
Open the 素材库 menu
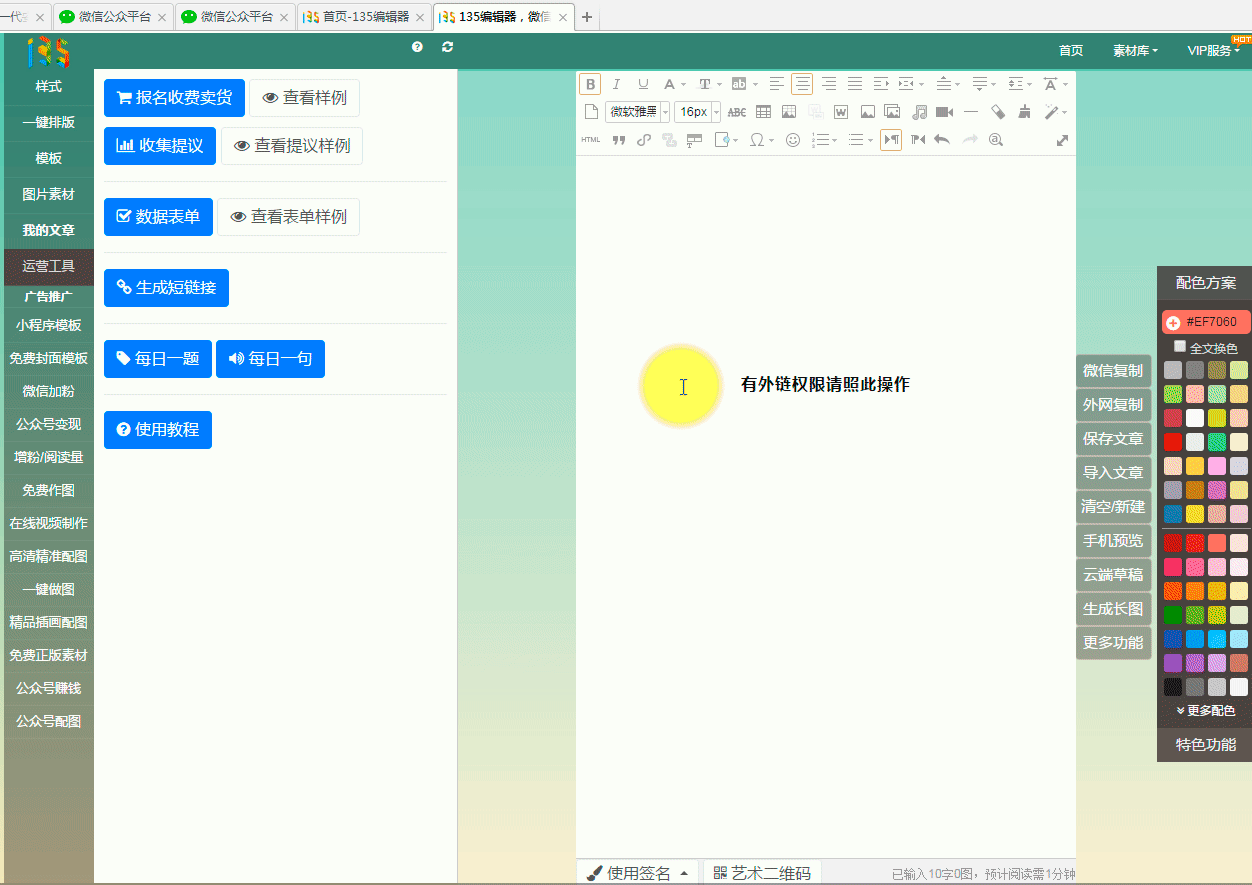click(1135, 51)
